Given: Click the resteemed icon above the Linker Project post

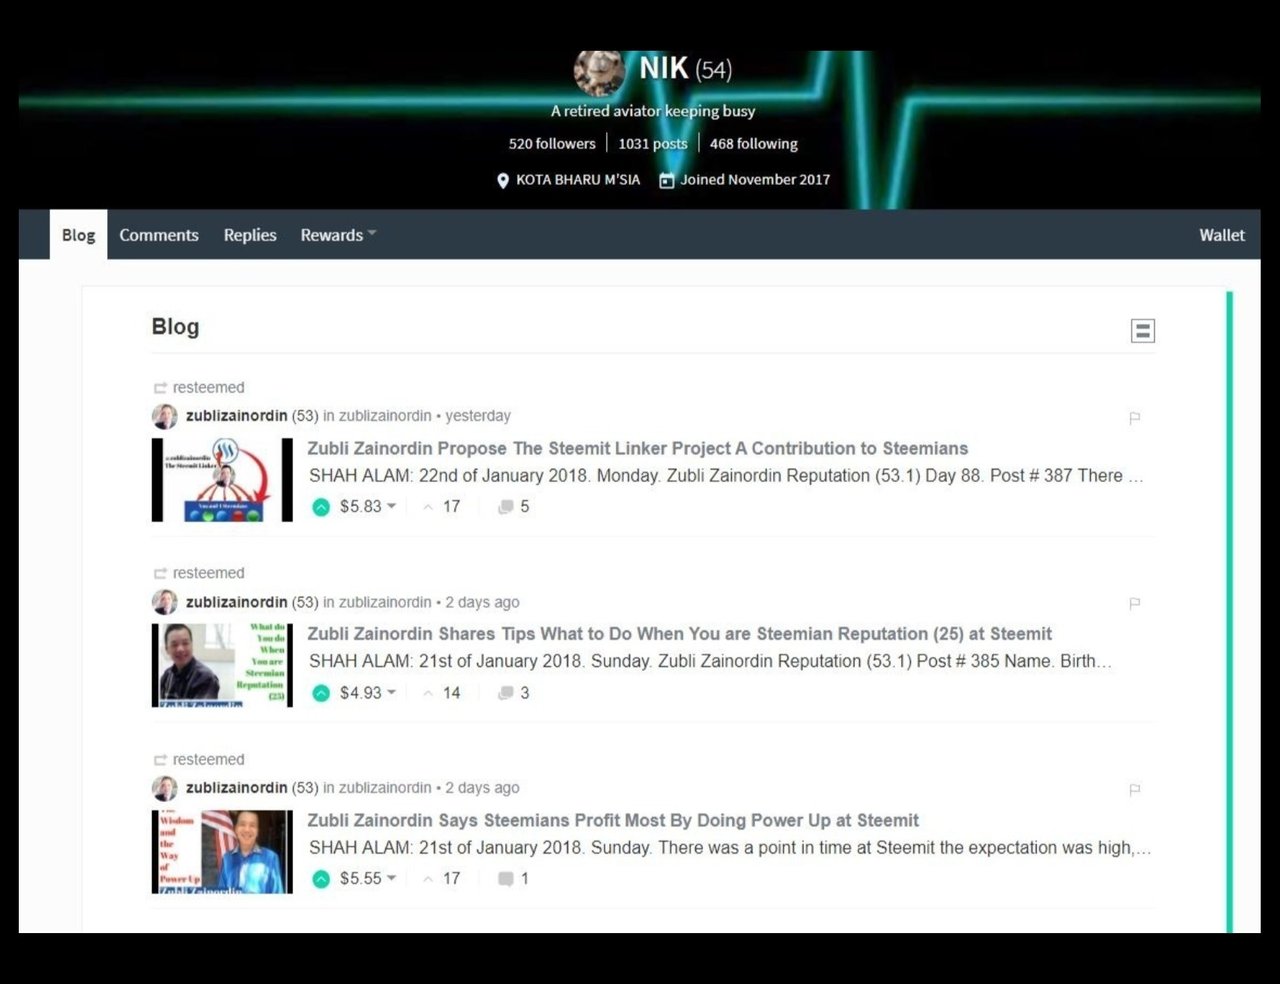Looking at the screenshot, I should [160, 388].
